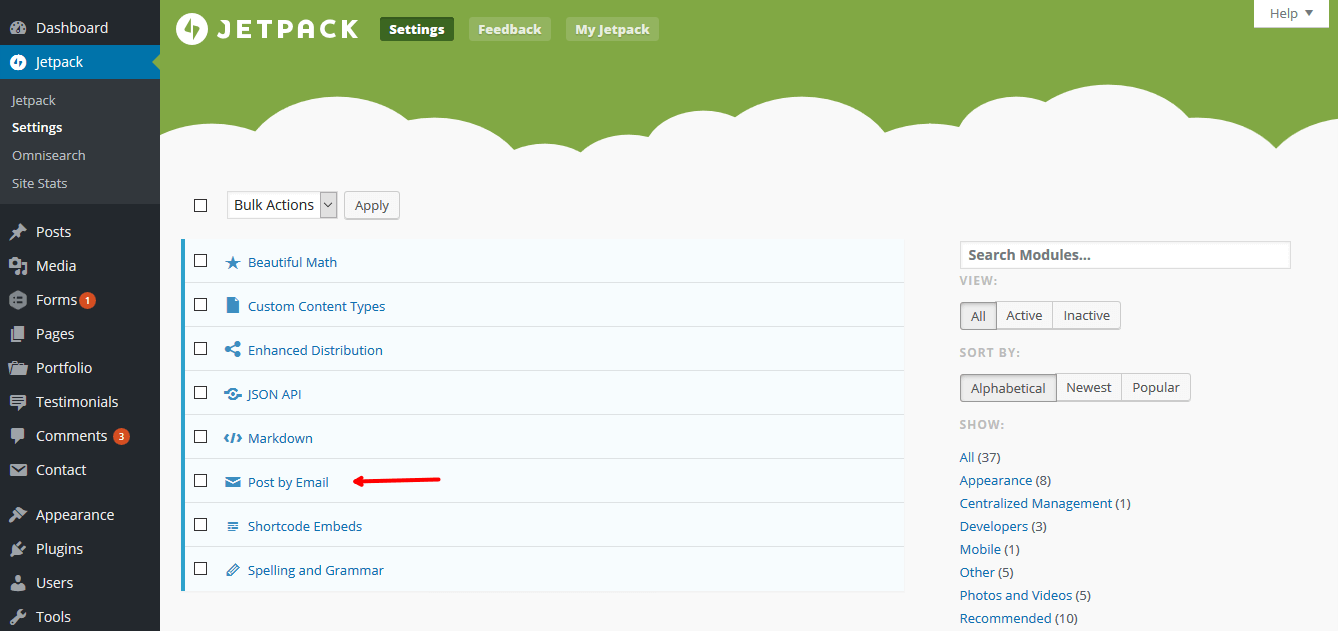
Task: Open the Post by Email module link
Action: 288,482
